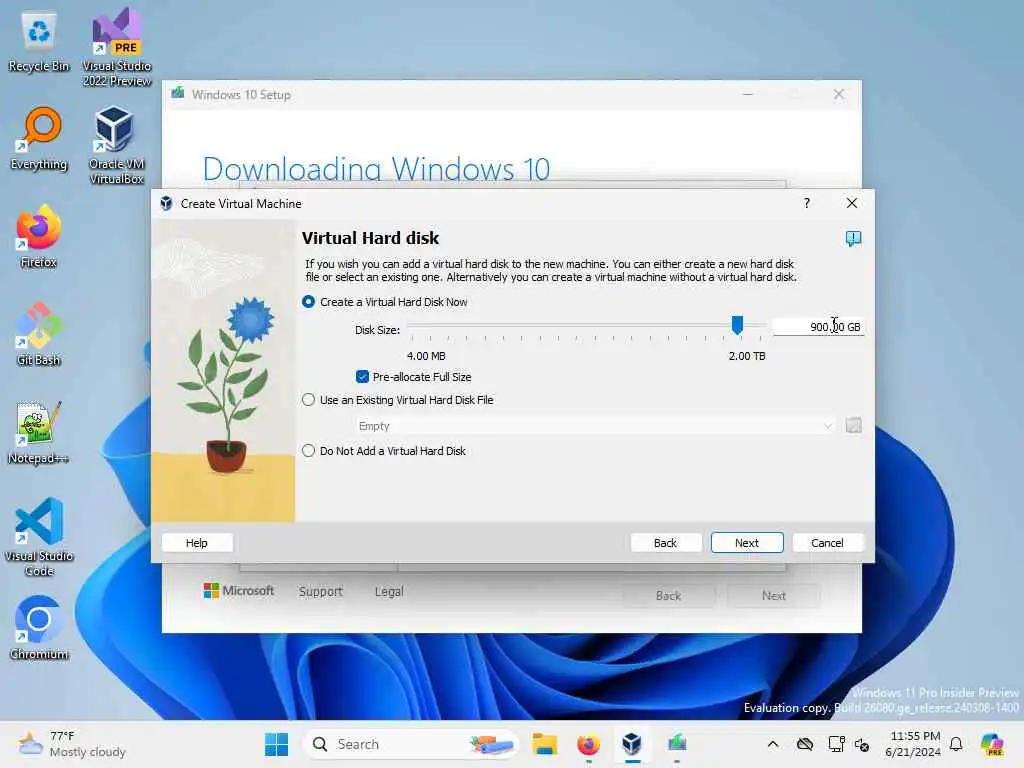Click the disk size 900.00 GB field
1024x768 pixels.
(818, 327)
